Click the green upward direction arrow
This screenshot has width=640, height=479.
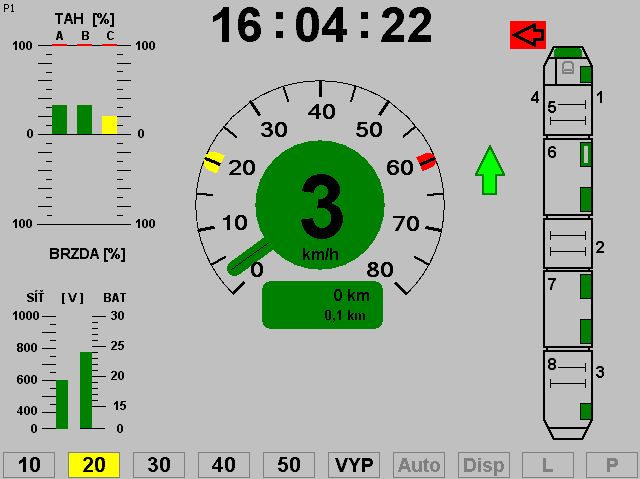pos(489,170)
